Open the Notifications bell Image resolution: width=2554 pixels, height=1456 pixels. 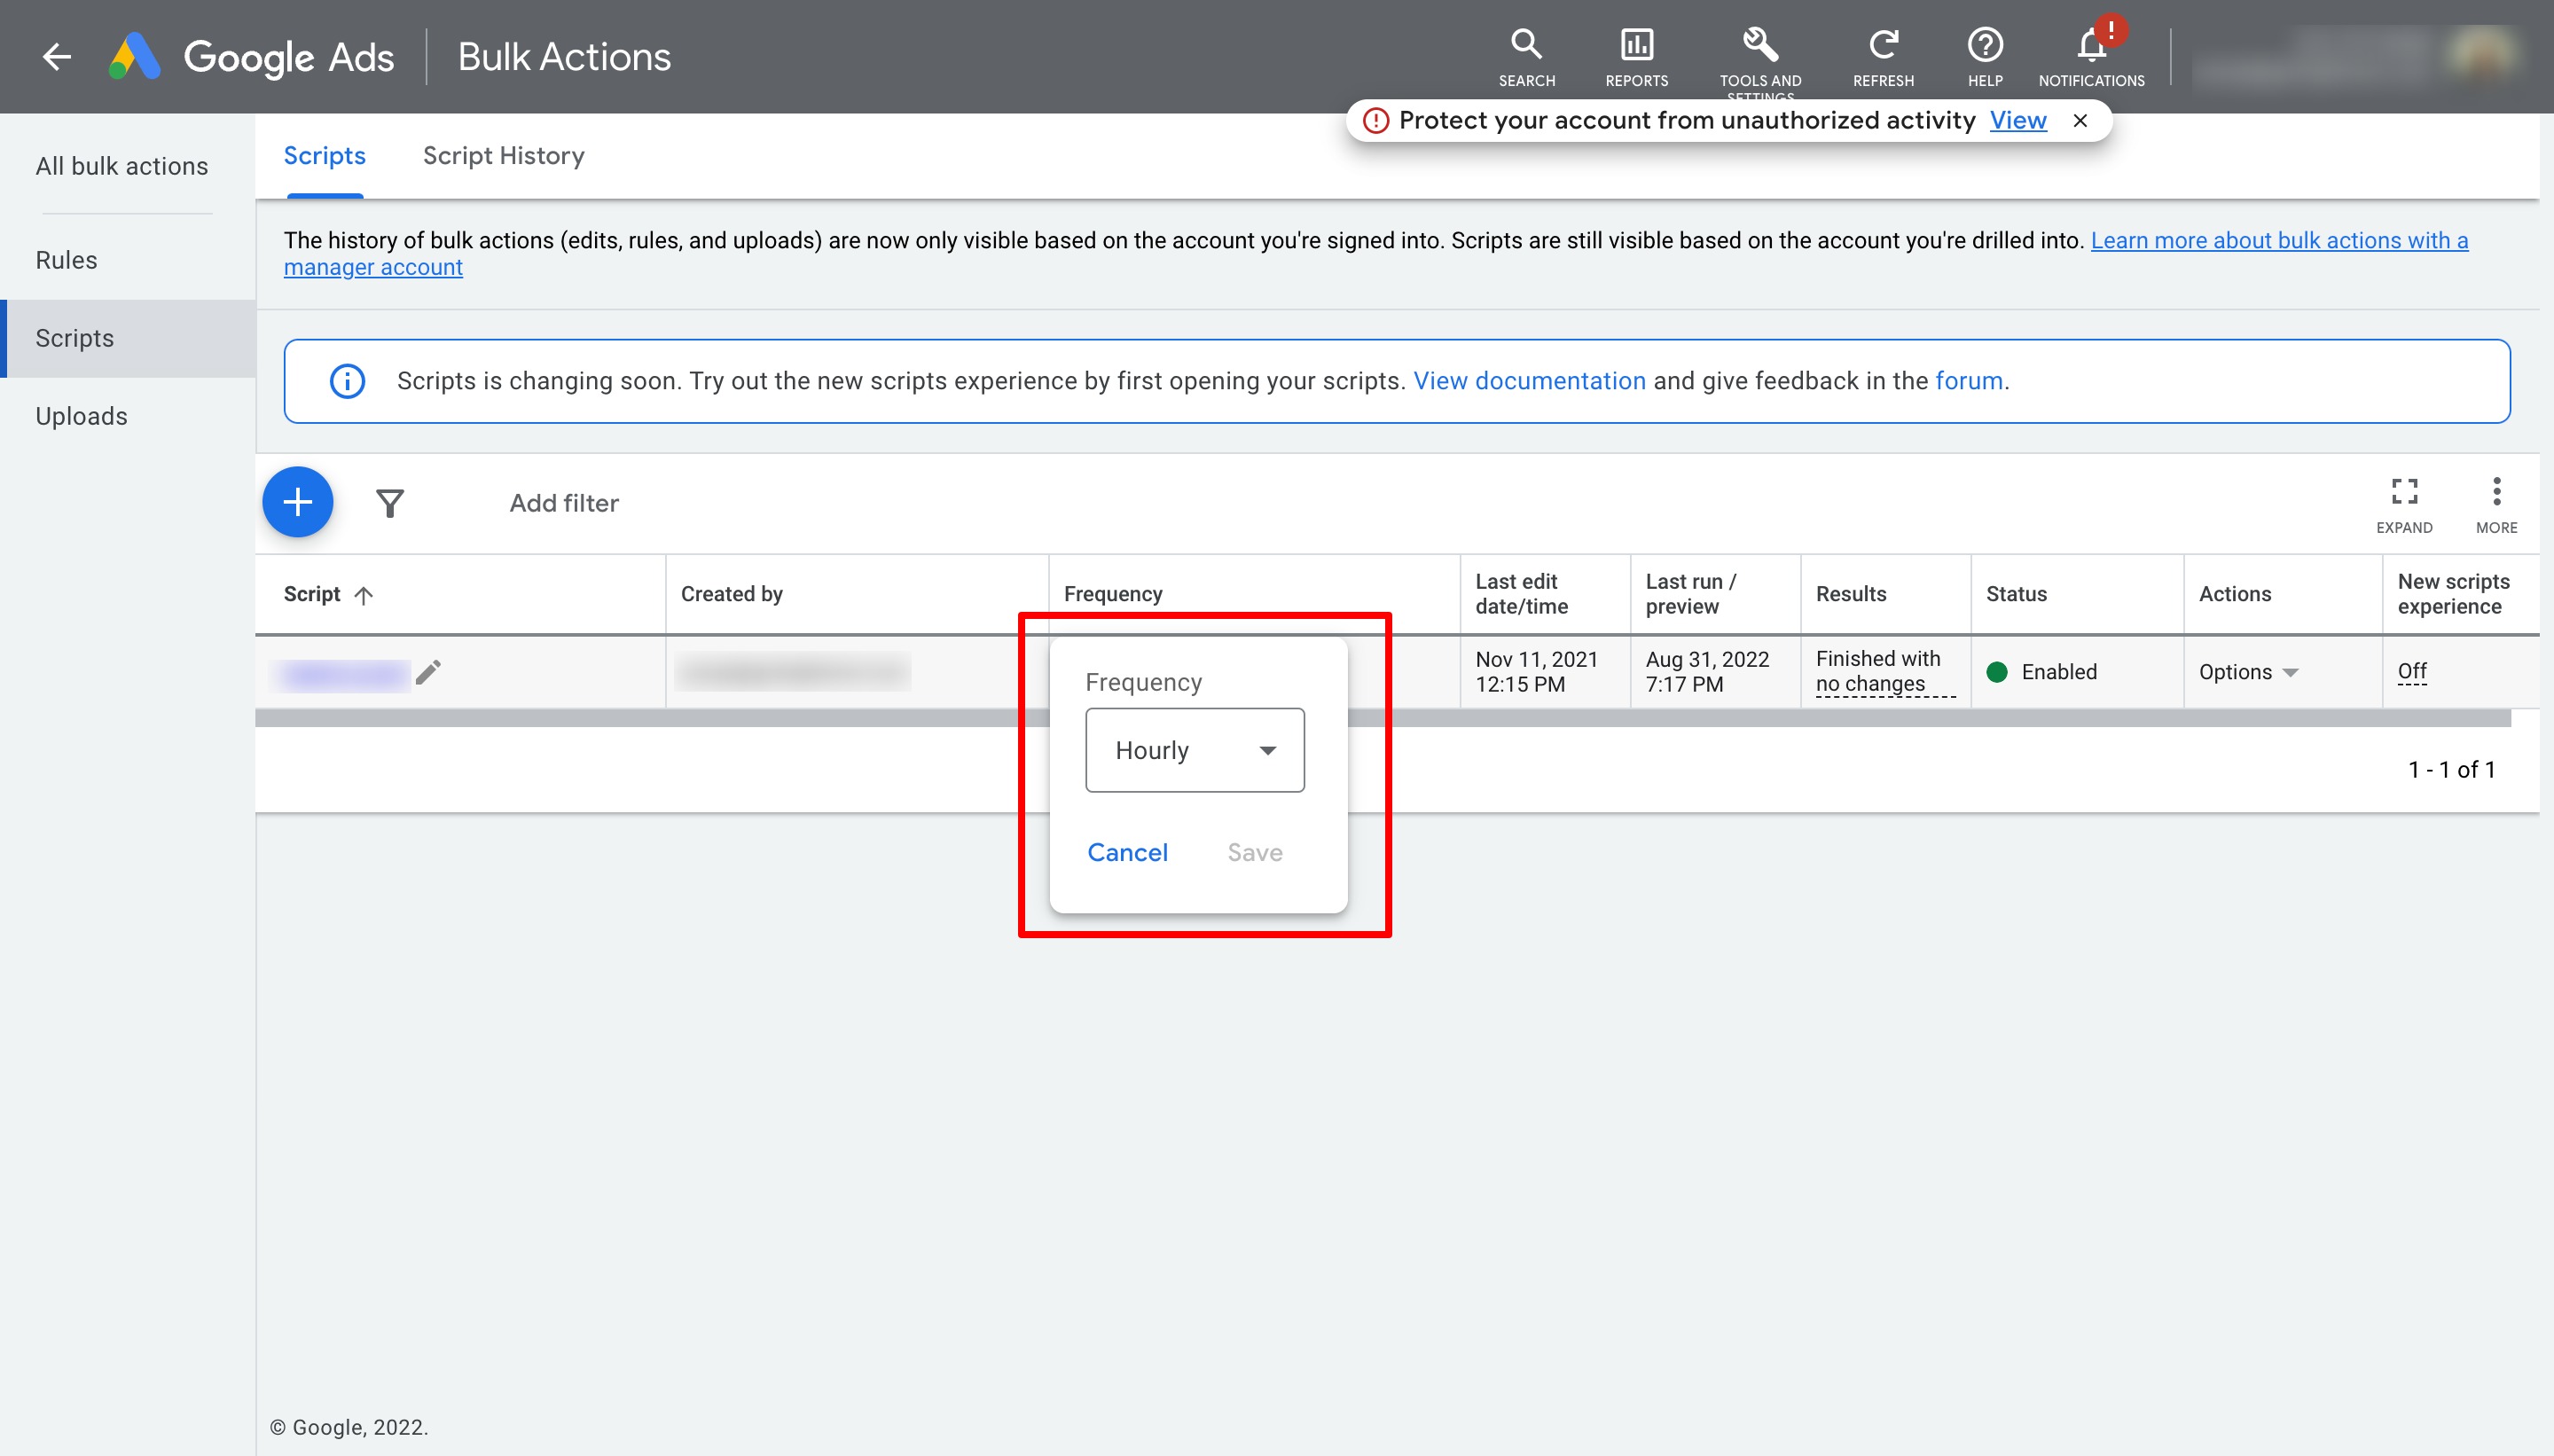coord(2091,45)
